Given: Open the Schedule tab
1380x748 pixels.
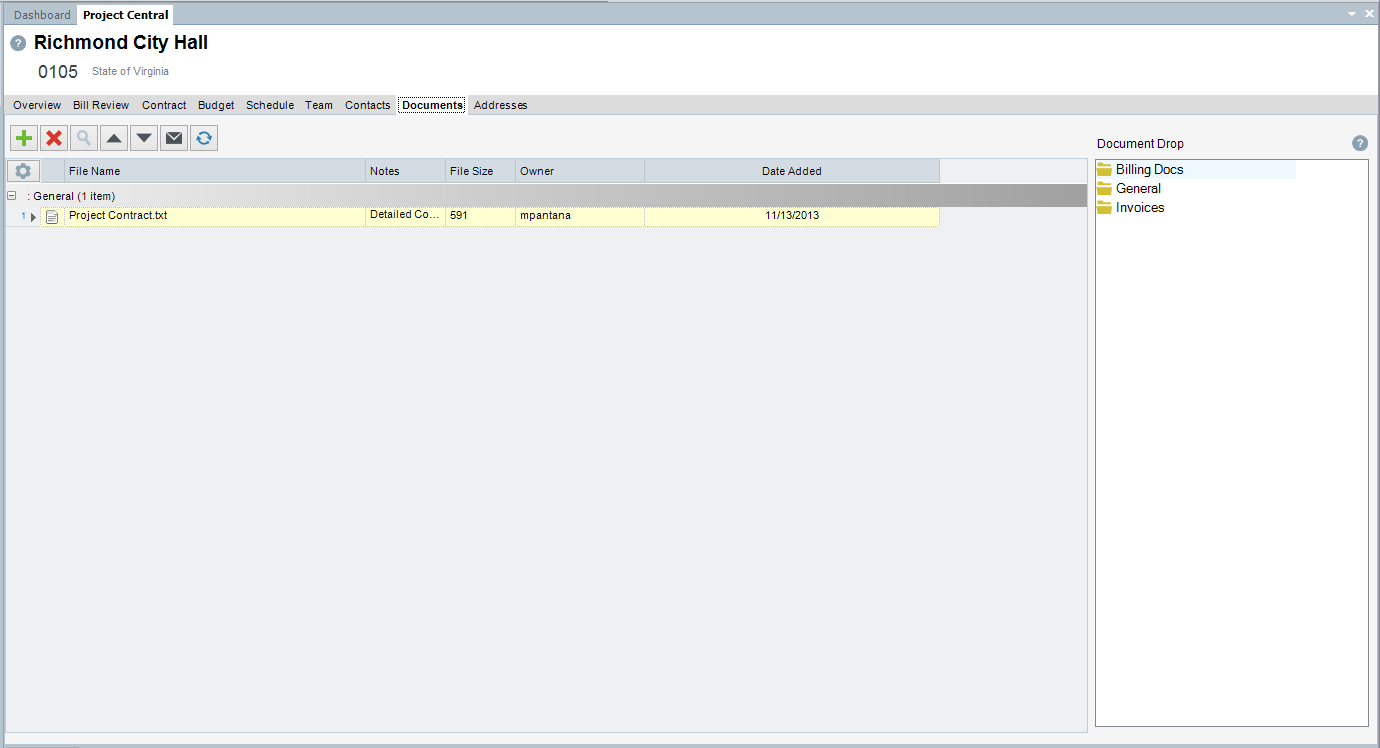Looking at the screenshot, I should (x=270, y=105).
